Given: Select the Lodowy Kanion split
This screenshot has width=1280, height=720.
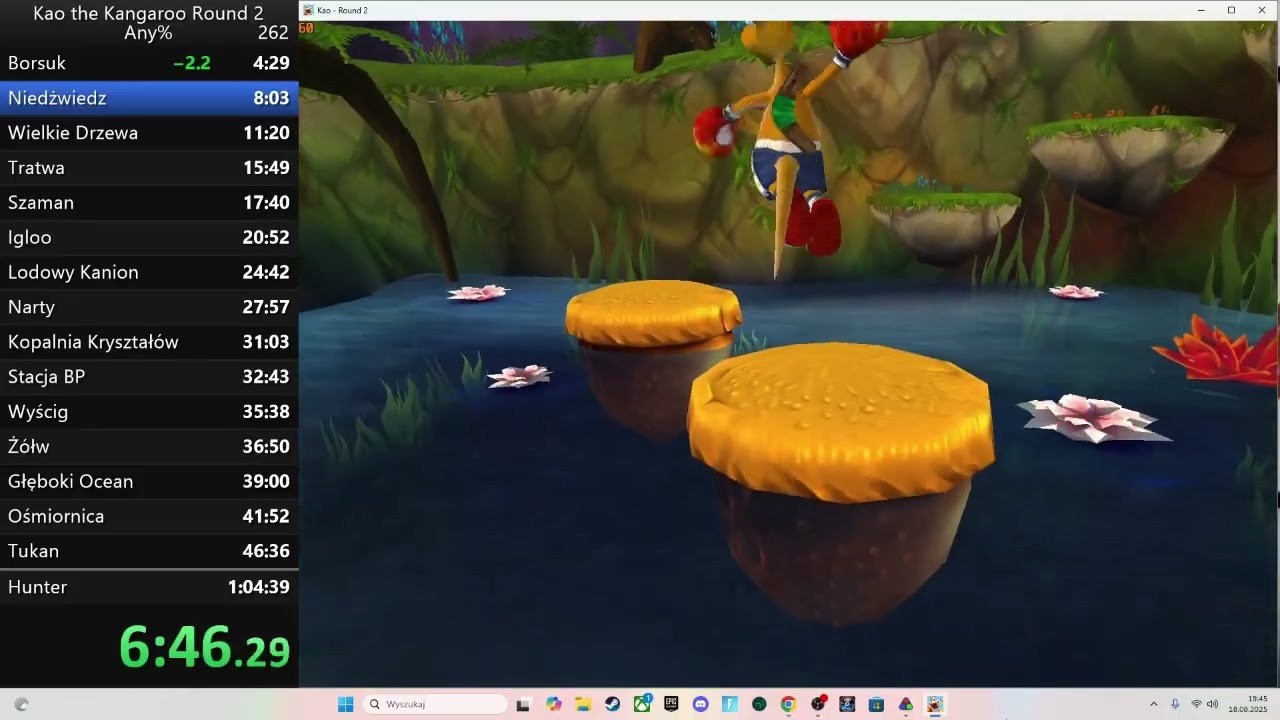Looking at the screenshot, I should tap(149, 272).
